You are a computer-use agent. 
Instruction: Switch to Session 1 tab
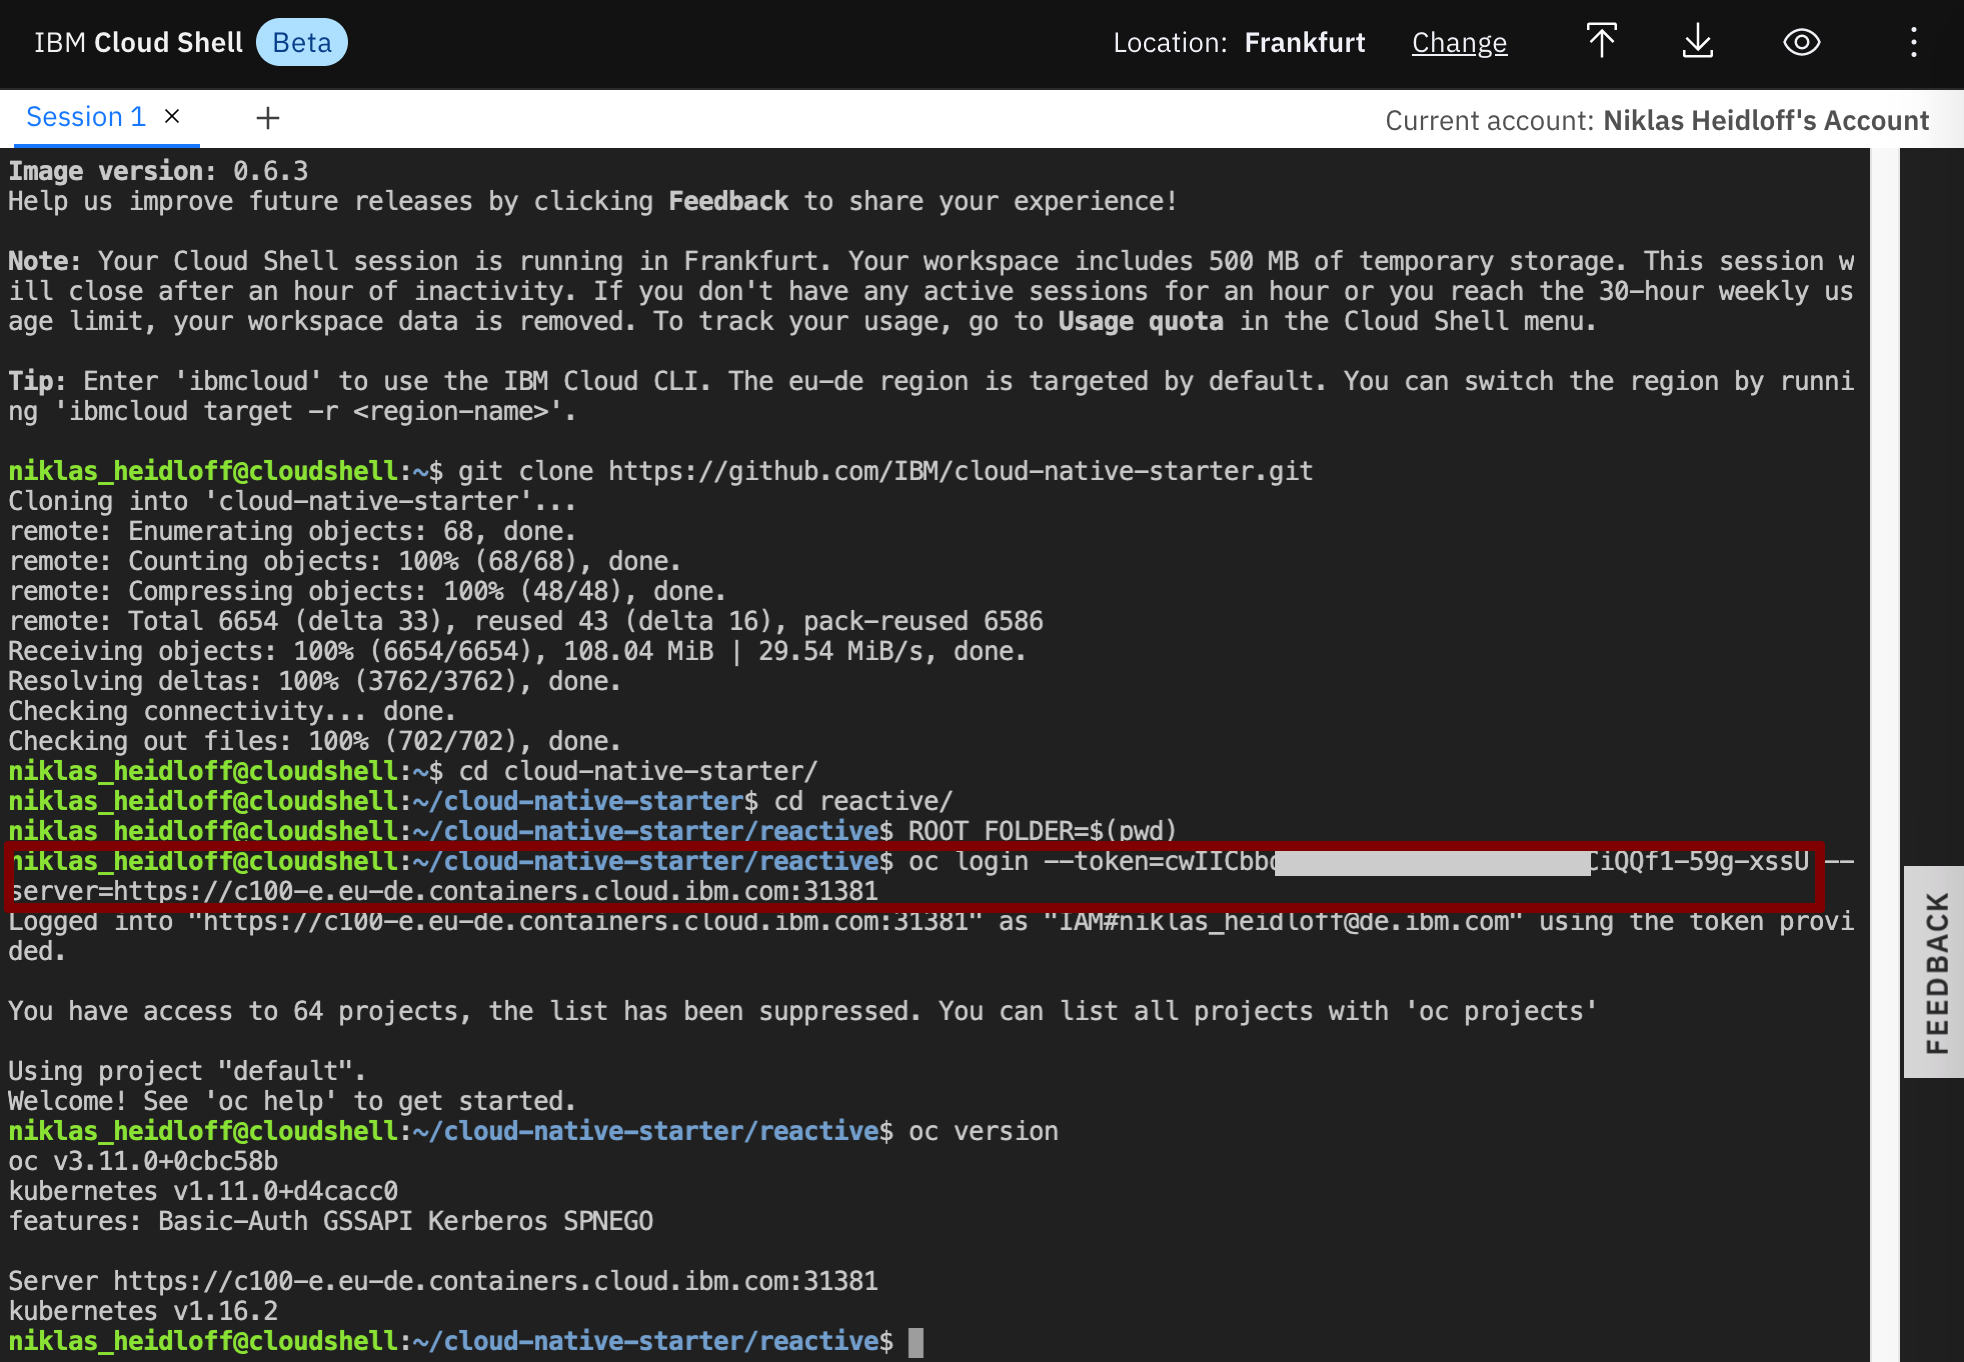[86, 117]
